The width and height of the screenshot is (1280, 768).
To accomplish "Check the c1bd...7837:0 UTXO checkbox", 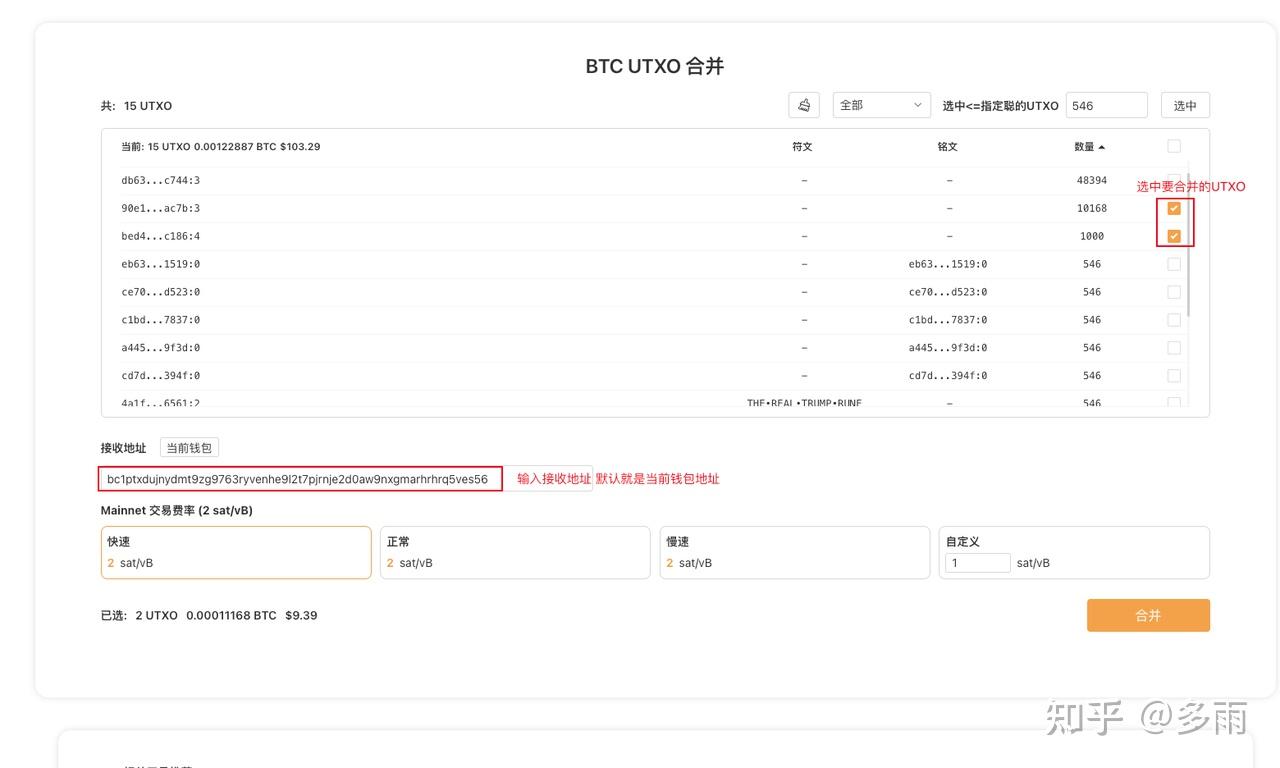I will tap(1174, 320).
